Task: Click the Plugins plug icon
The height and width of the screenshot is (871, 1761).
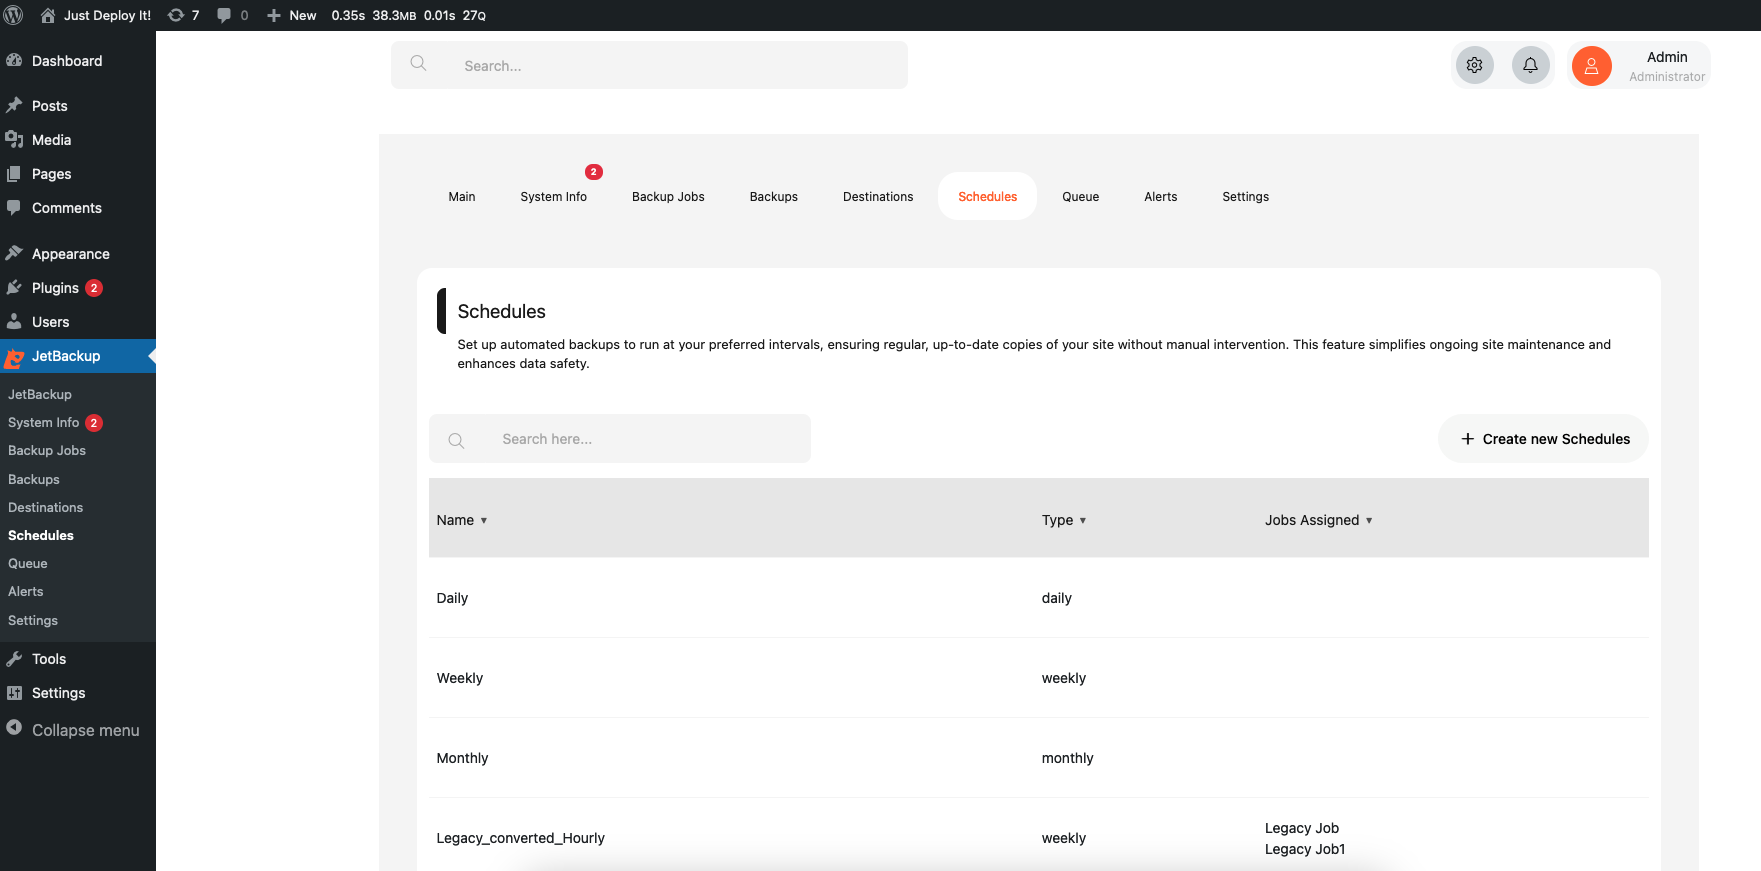Action: (14, 287)
